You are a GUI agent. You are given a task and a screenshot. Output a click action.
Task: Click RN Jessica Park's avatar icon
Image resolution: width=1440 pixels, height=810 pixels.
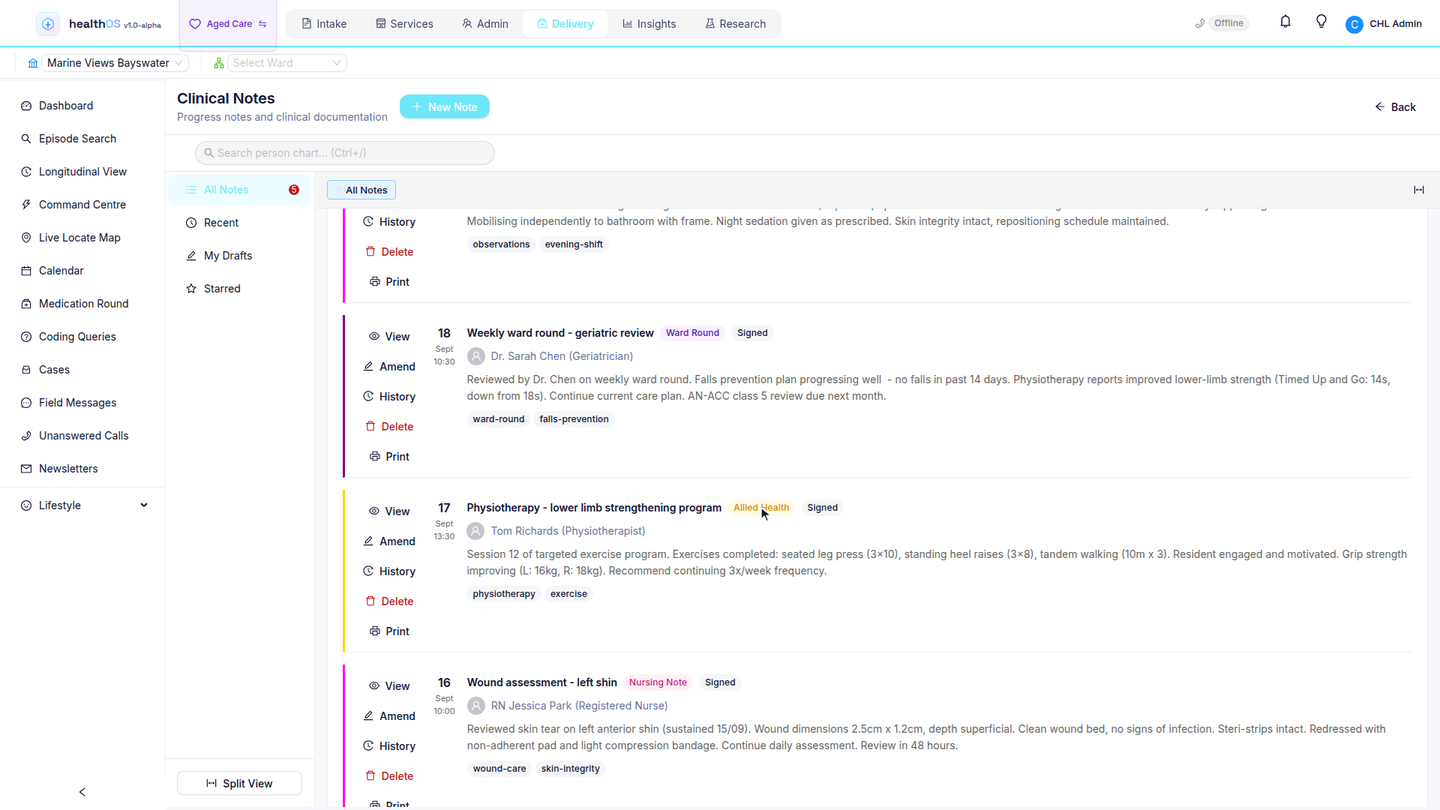(476, 706)
